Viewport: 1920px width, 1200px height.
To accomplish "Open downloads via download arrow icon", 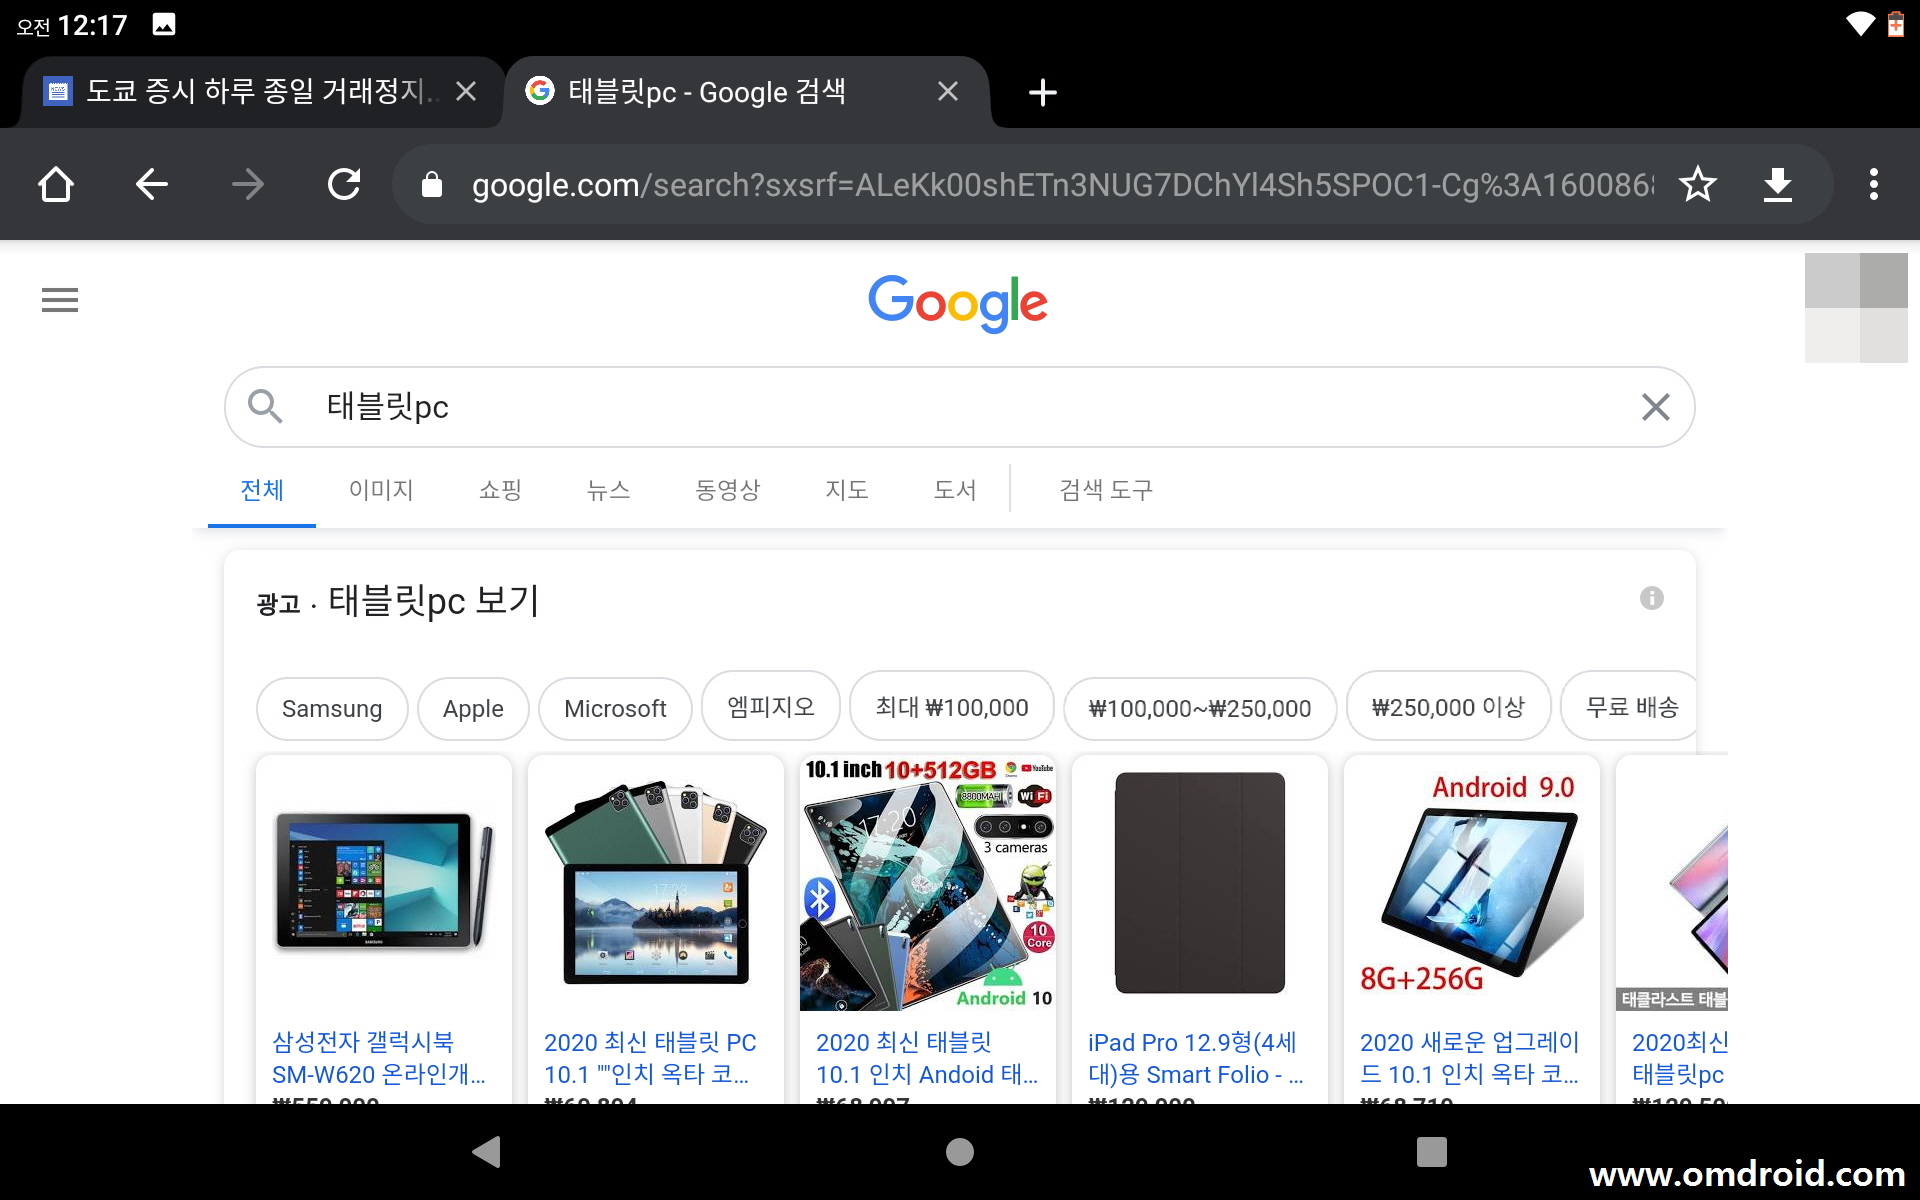I will click(1777, 184).
